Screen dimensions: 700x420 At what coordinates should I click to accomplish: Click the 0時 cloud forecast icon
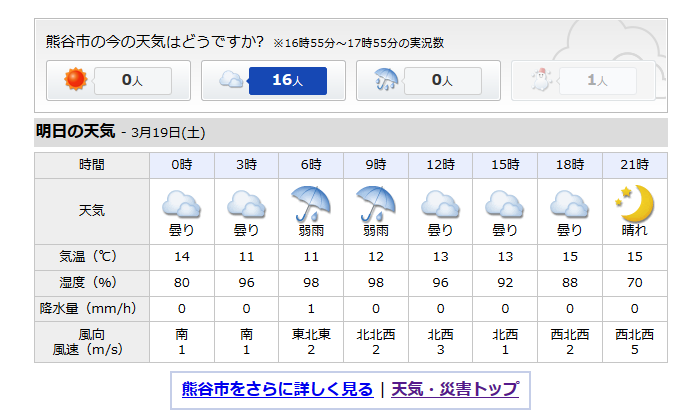click(x=181, y=204)
